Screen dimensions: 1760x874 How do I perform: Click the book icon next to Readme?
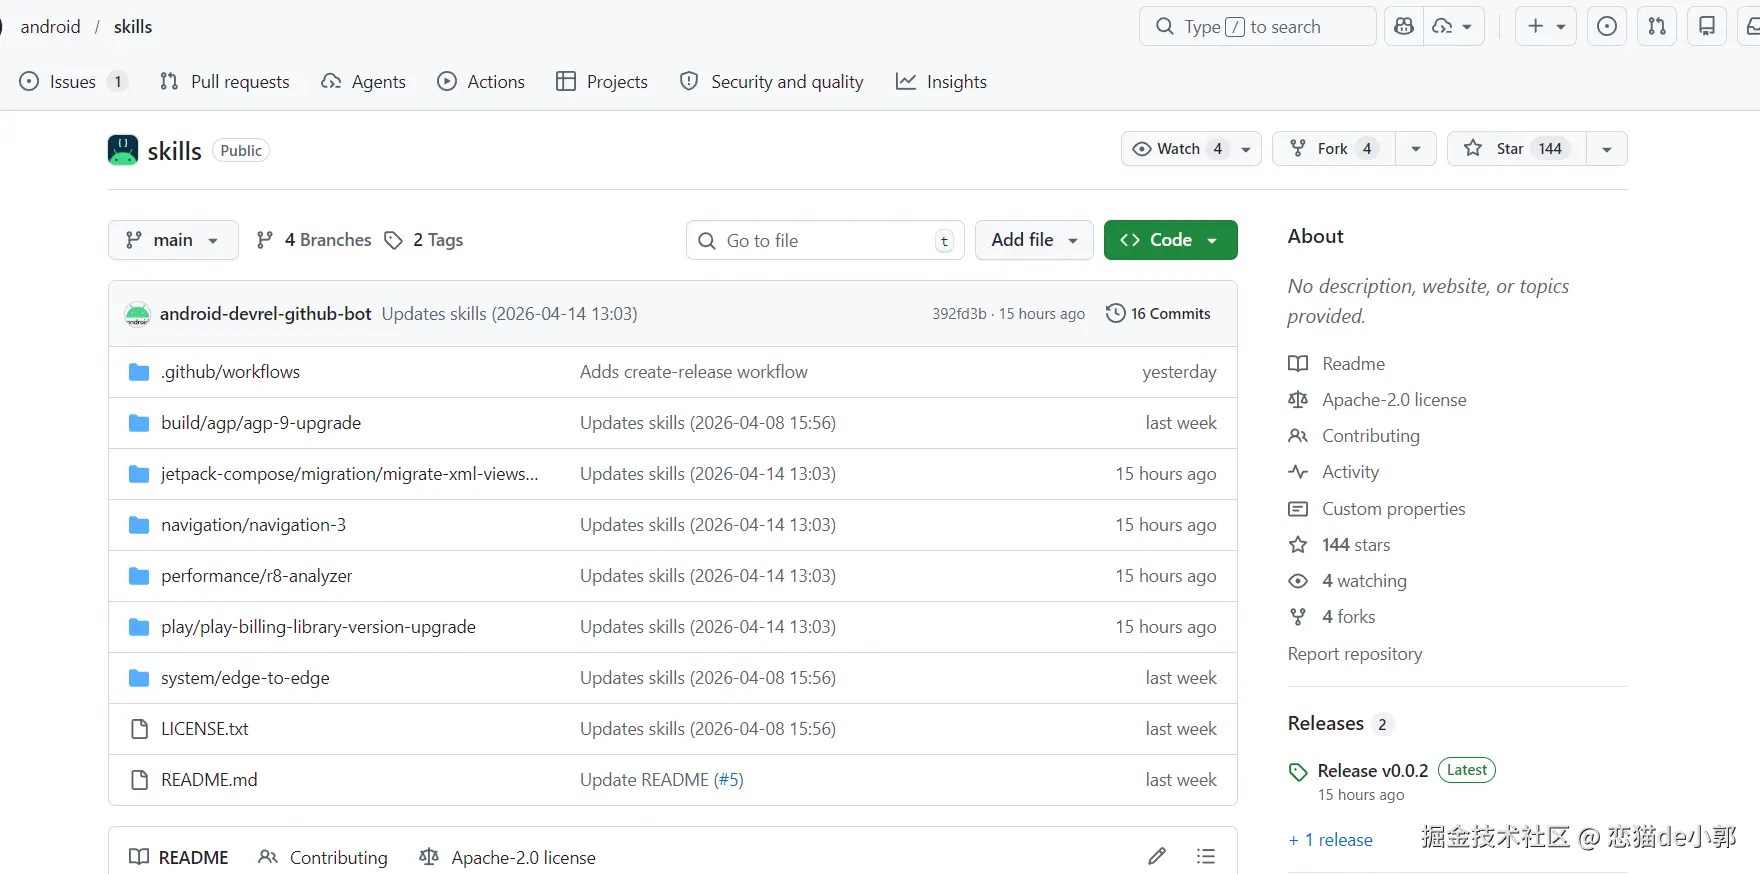coord(1298,364)
